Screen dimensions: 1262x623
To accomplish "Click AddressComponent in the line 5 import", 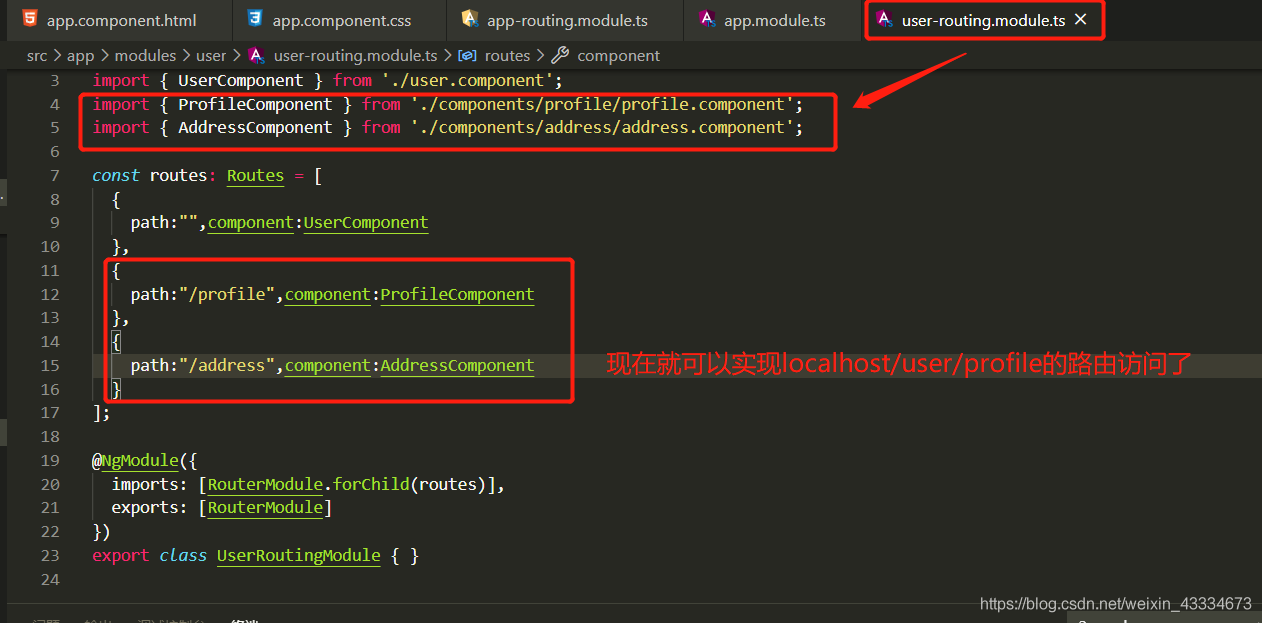I will pos(255,128).
